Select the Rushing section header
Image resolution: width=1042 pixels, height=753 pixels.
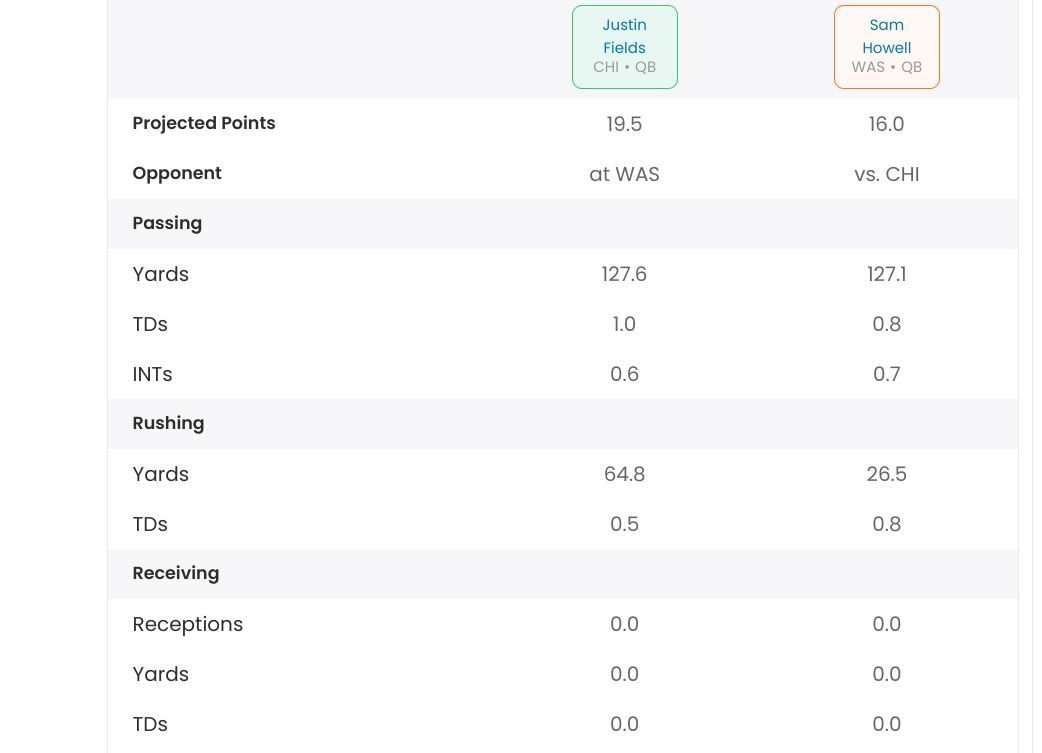[168, 423]
